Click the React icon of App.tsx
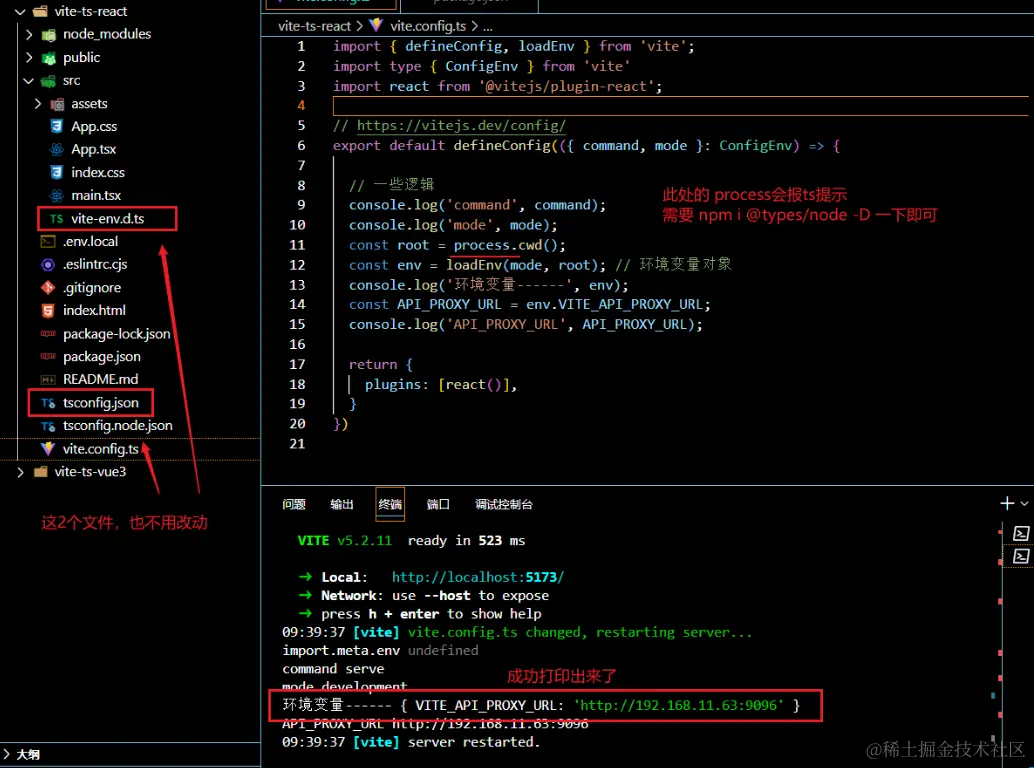 (57, 150)
